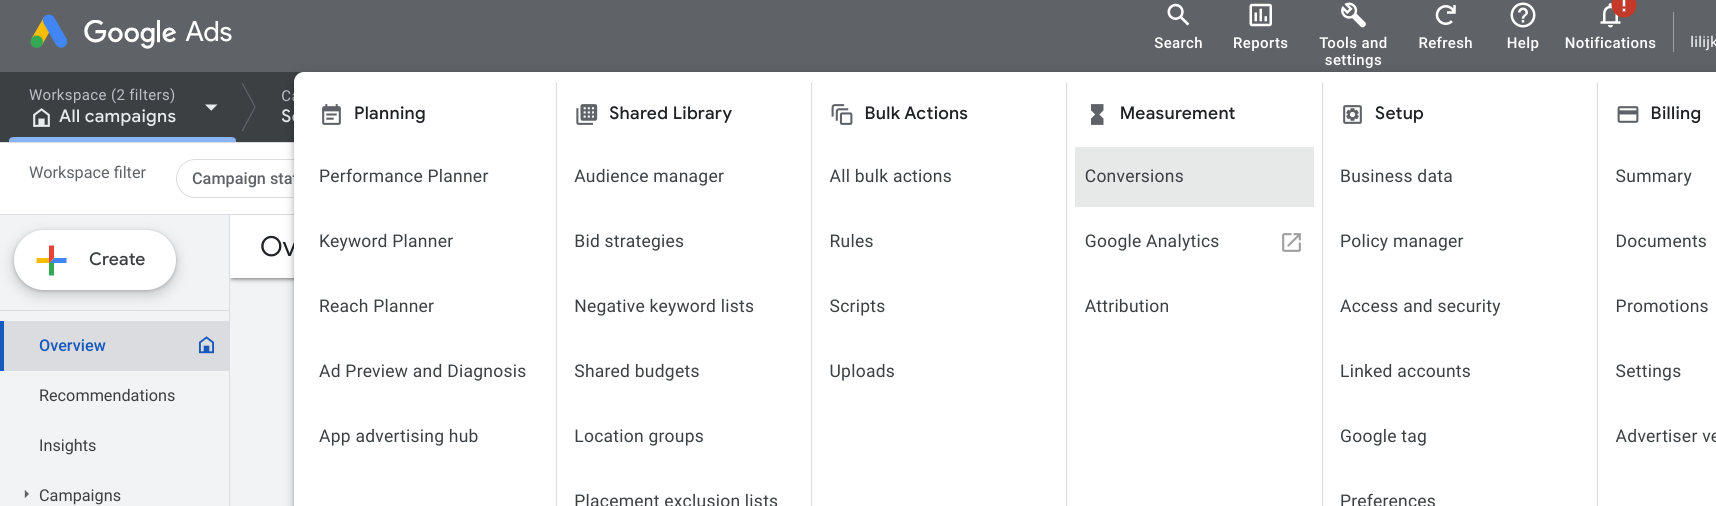Select Reach Planner
Screen dimensions: 1716x506
(x=376, y=306)
